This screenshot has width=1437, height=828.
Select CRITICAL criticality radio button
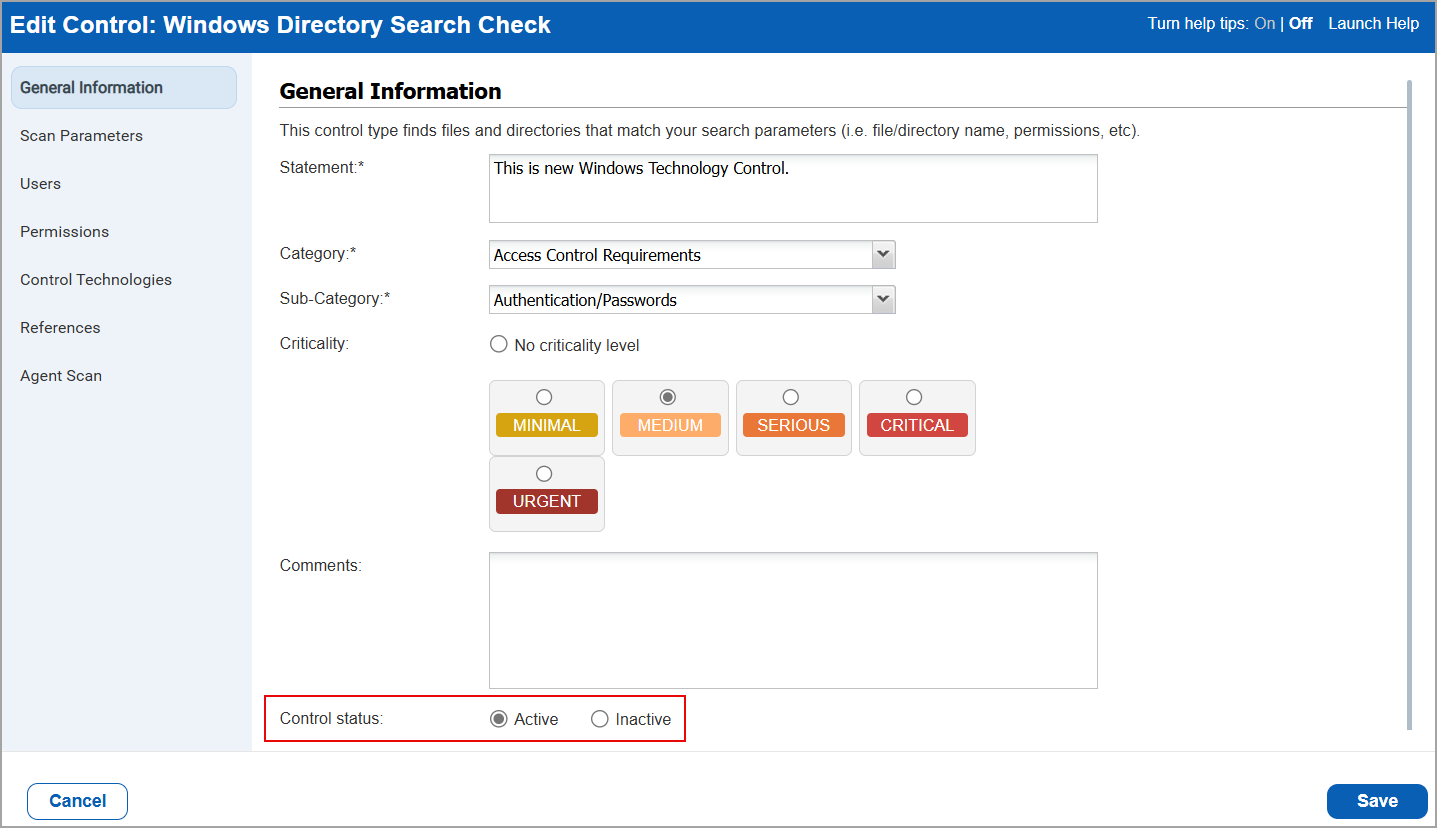click(914, 397)
